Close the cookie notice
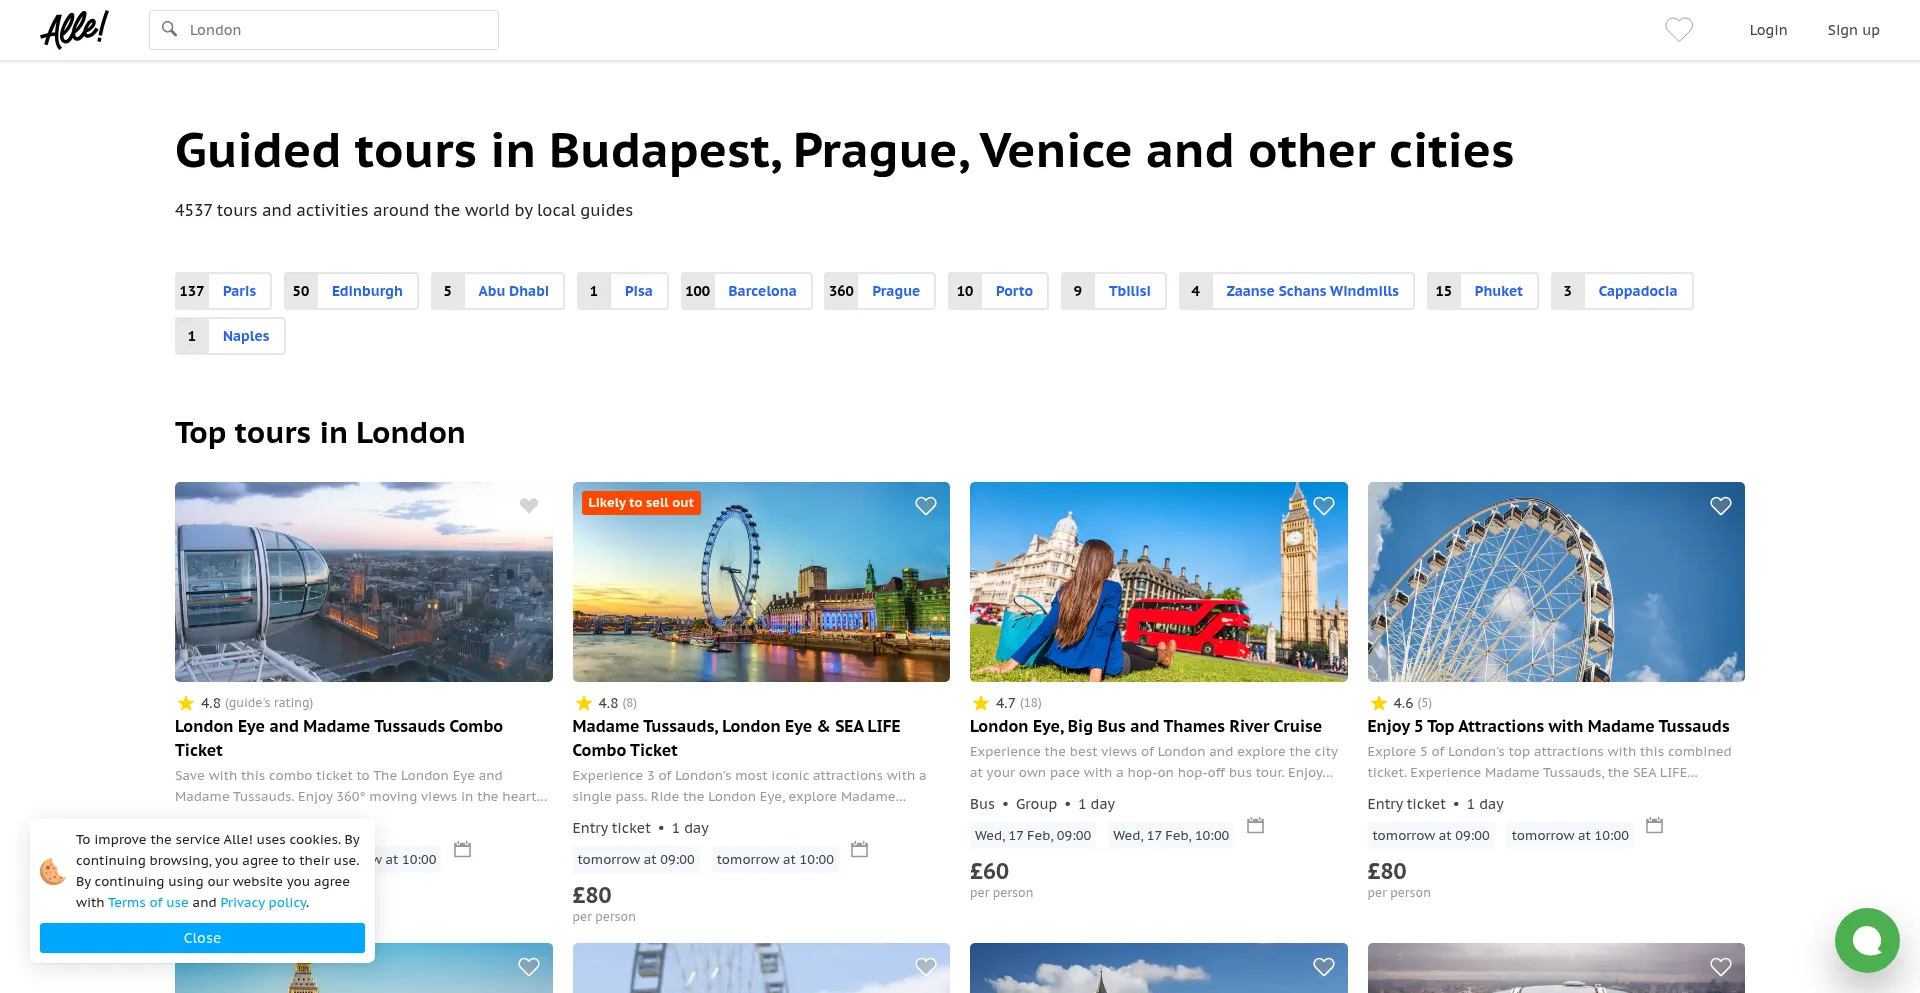The width and height of the screenshot is (1920, 993). pyautogui.click(x=202, y=938)
